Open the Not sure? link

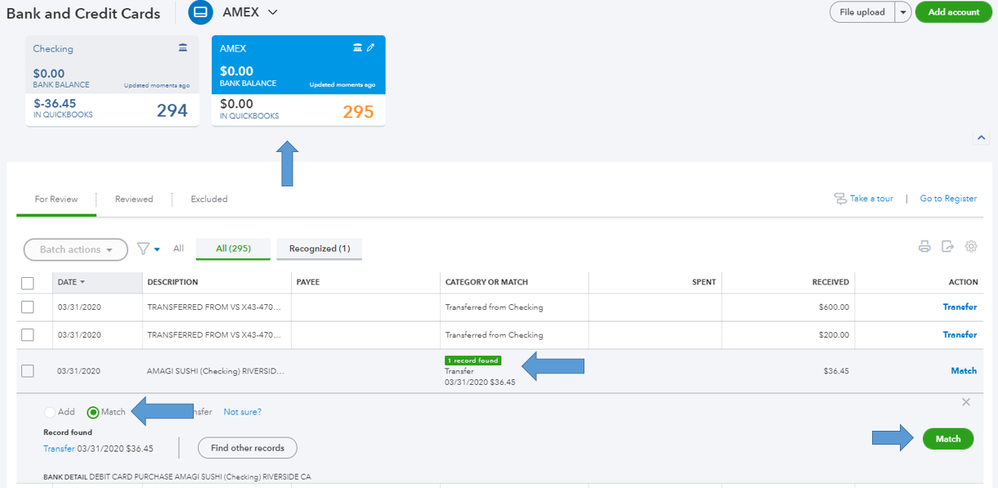tap(242, 412)
